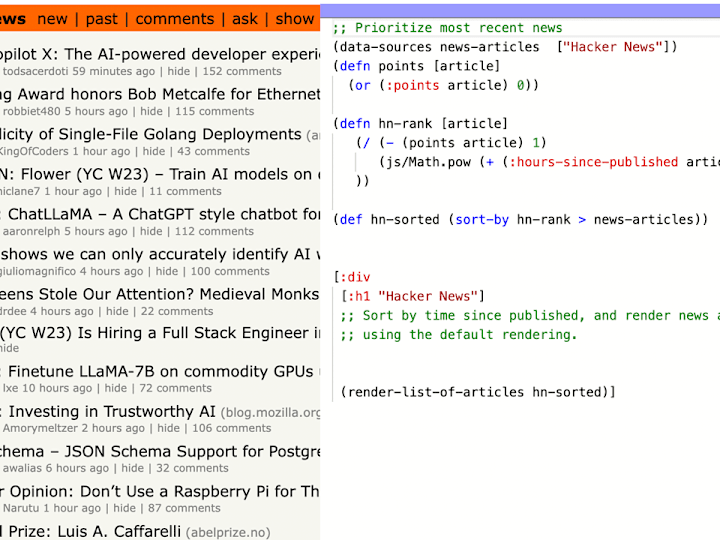This screenshot has width=720, height=540.
Task: Open the 'past' link in Hacker News header
Action: coord(101,19)
